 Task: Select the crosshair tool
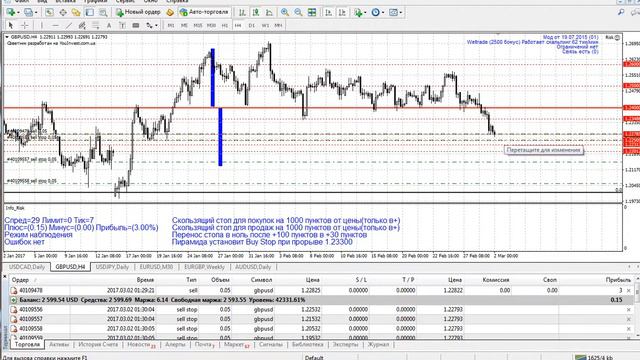pos(24,25)
